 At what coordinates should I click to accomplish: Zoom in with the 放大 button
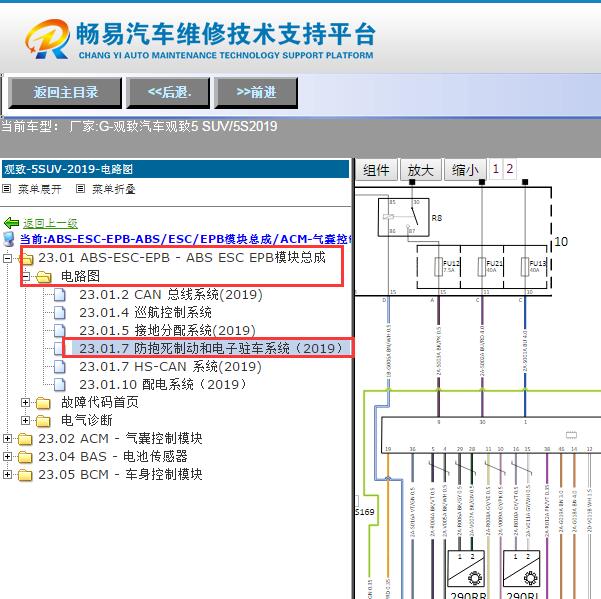pyautogui.click(x=421, y=169)
